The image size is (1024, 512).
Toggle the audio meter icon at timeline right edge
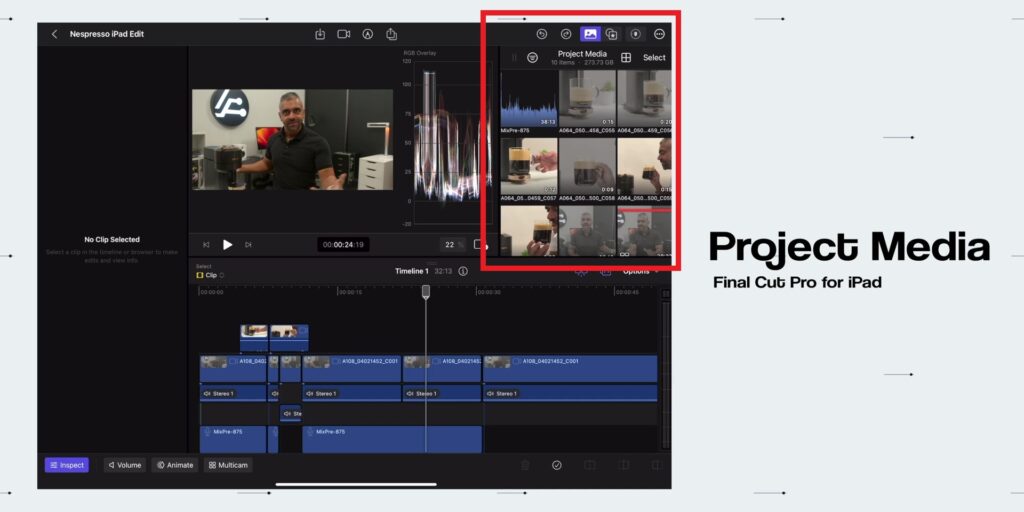point(665,295)
